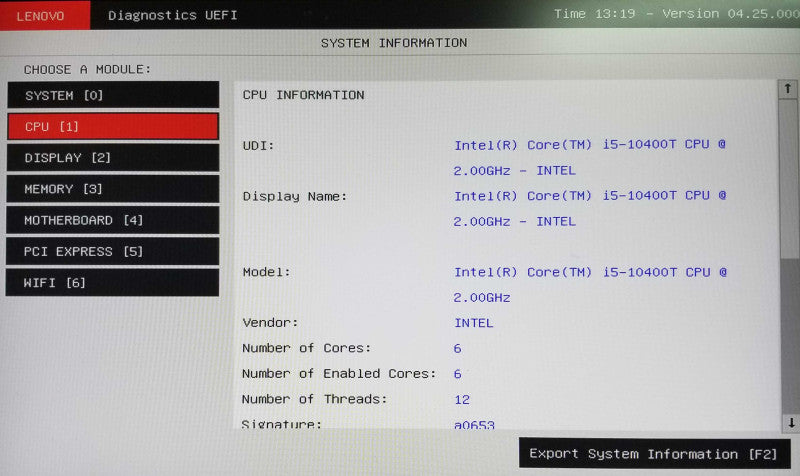Image resolution: width=800 pixels, height=476 pixels.
Task: Click the Diagnostics UEFI title
Action: [172, 15]
